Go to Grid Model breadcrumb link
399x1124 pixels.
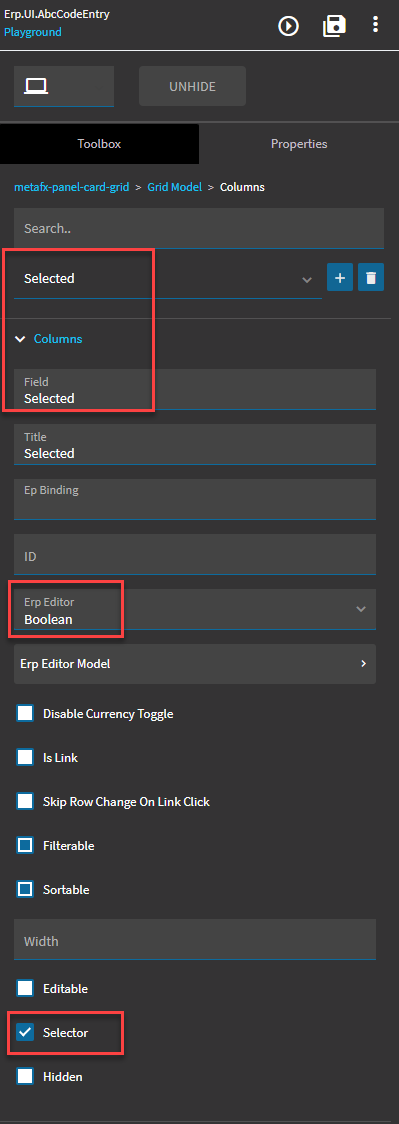175,187
